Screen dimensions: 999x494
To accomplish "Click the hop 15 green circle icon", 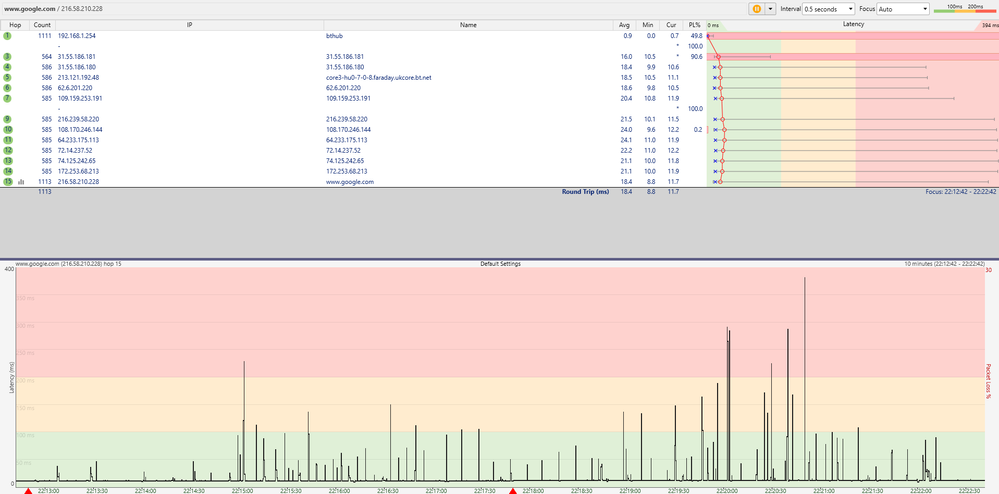I will (7, 182).
